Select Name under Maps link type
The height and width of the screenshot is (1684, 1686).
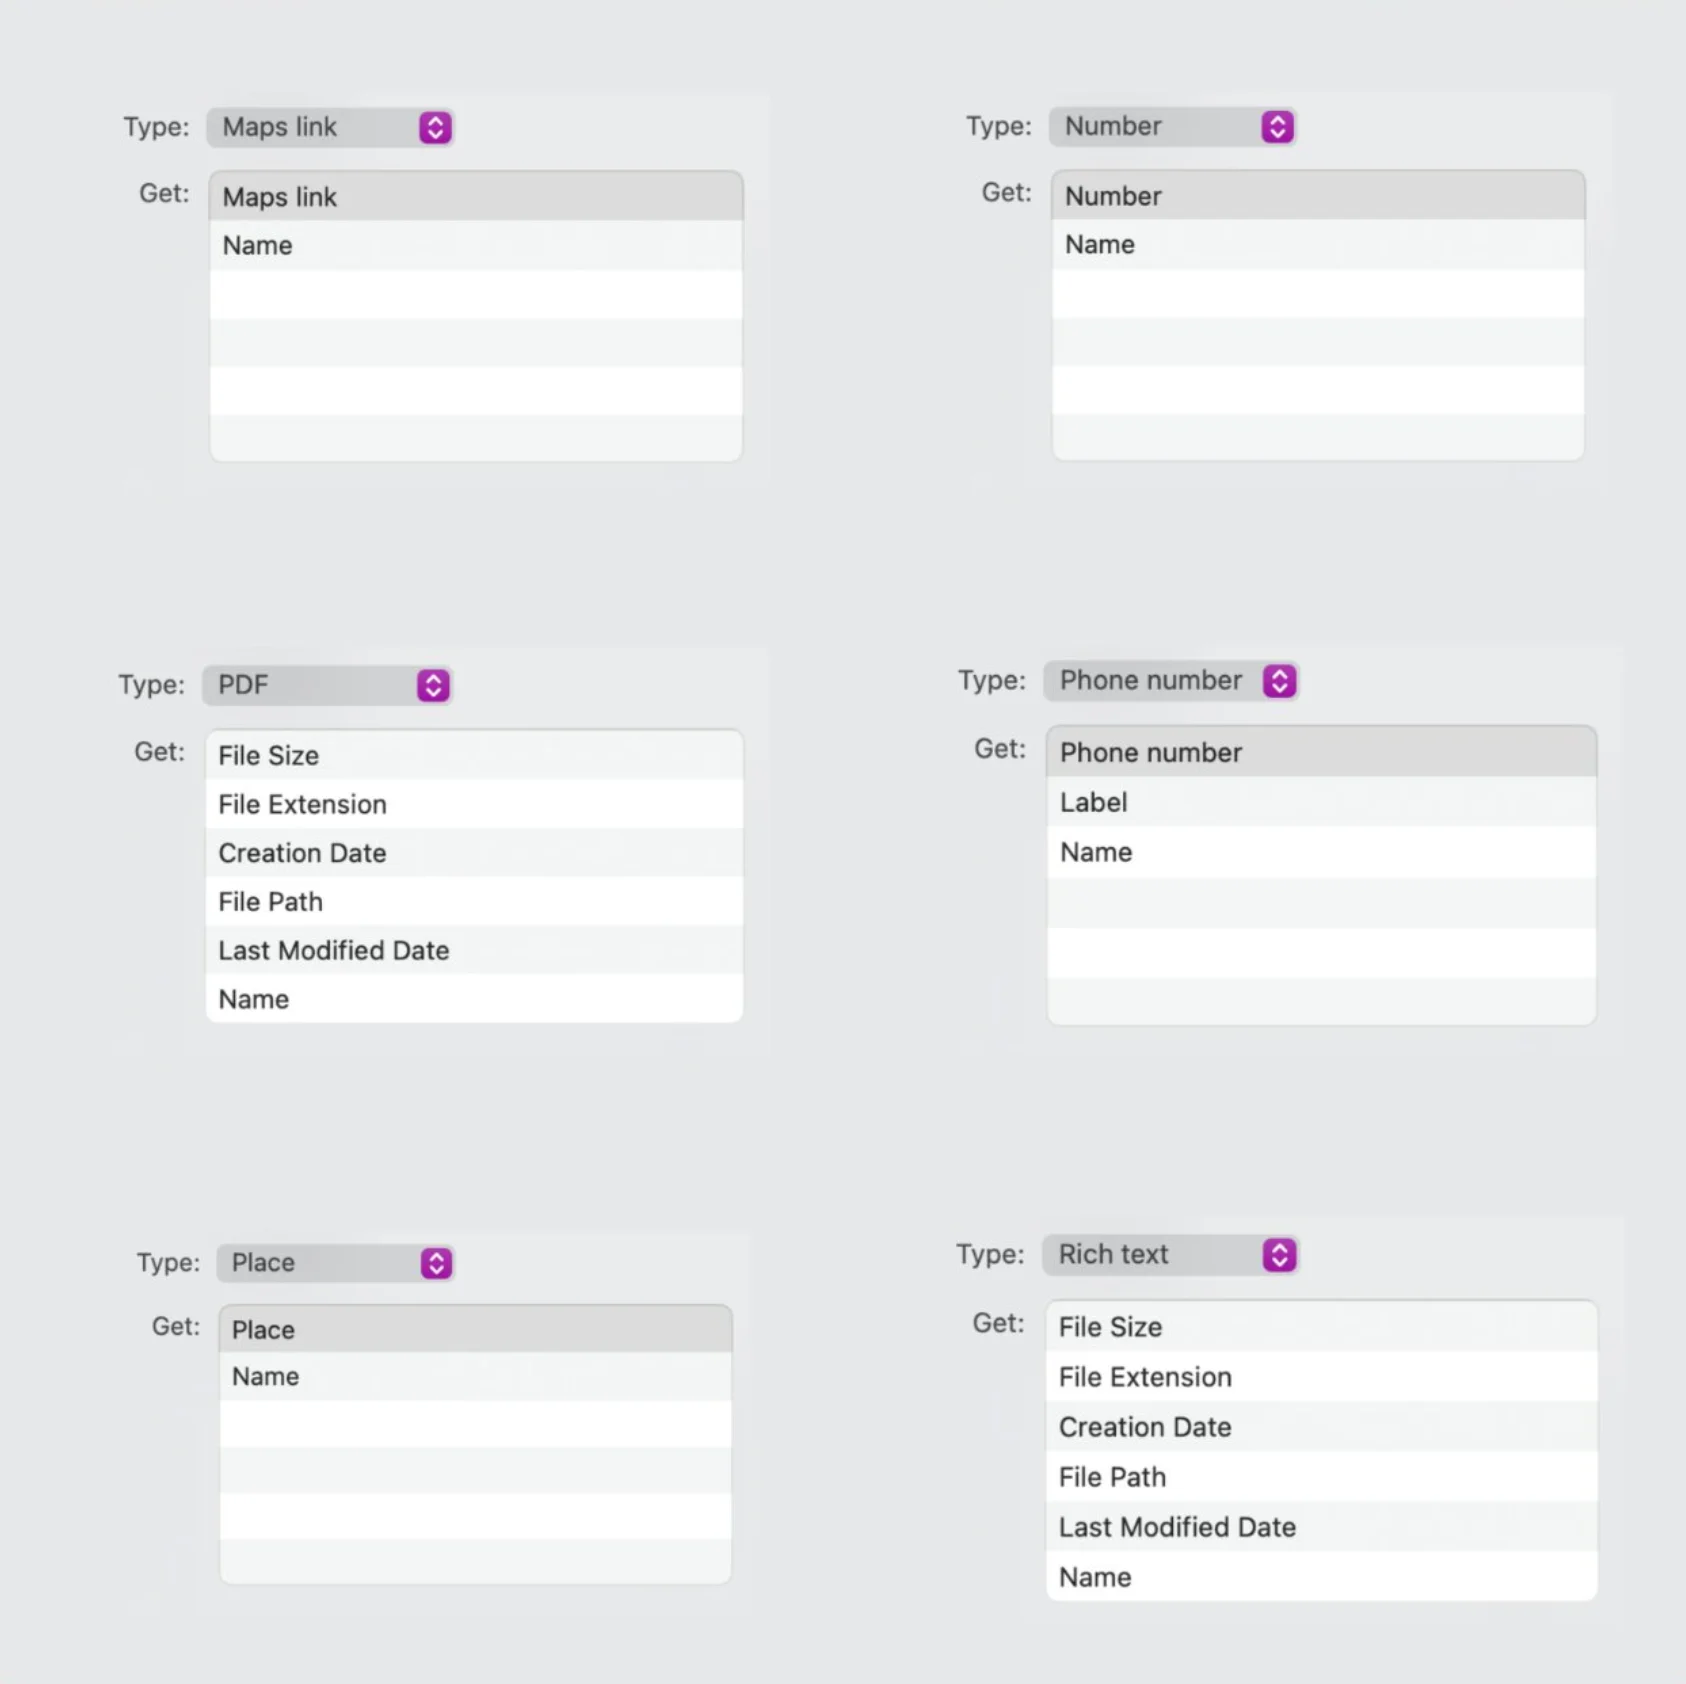[475, 245]
